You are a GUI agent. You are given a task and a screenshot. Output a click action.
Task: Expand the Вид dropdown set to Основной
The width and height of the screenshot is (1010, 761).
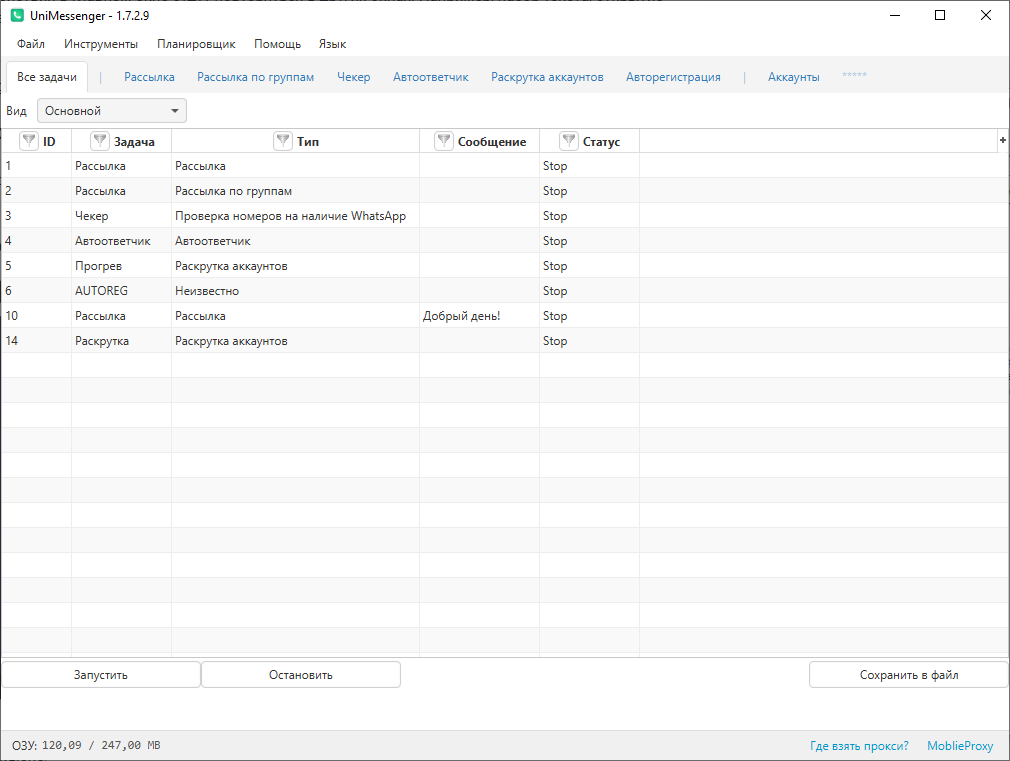pos(112,111)
